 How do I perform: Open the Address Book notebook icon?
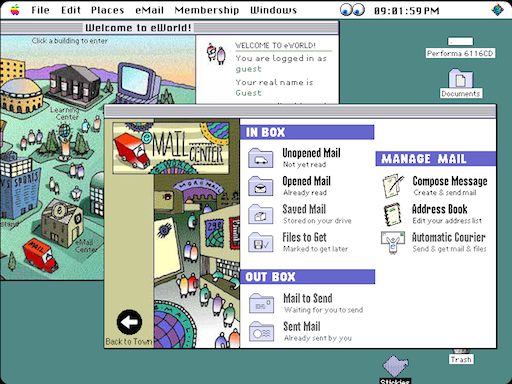(x=393, y=214)
